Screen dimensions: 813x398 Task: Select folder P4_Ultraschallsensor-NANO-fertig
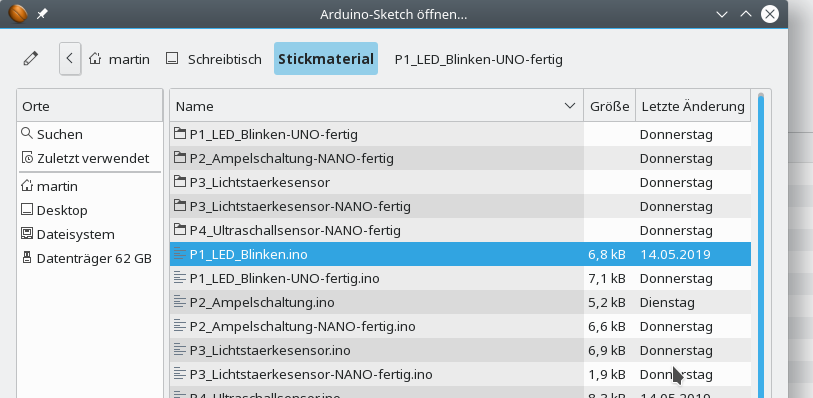(460, 230)
